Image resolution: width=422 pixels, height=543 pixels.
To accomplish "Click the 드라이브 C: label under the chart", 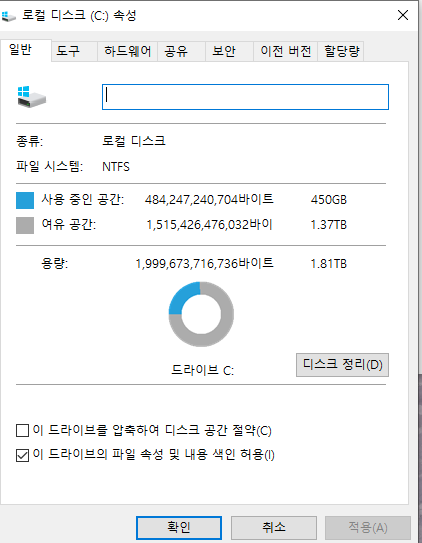I will [203, 370].
